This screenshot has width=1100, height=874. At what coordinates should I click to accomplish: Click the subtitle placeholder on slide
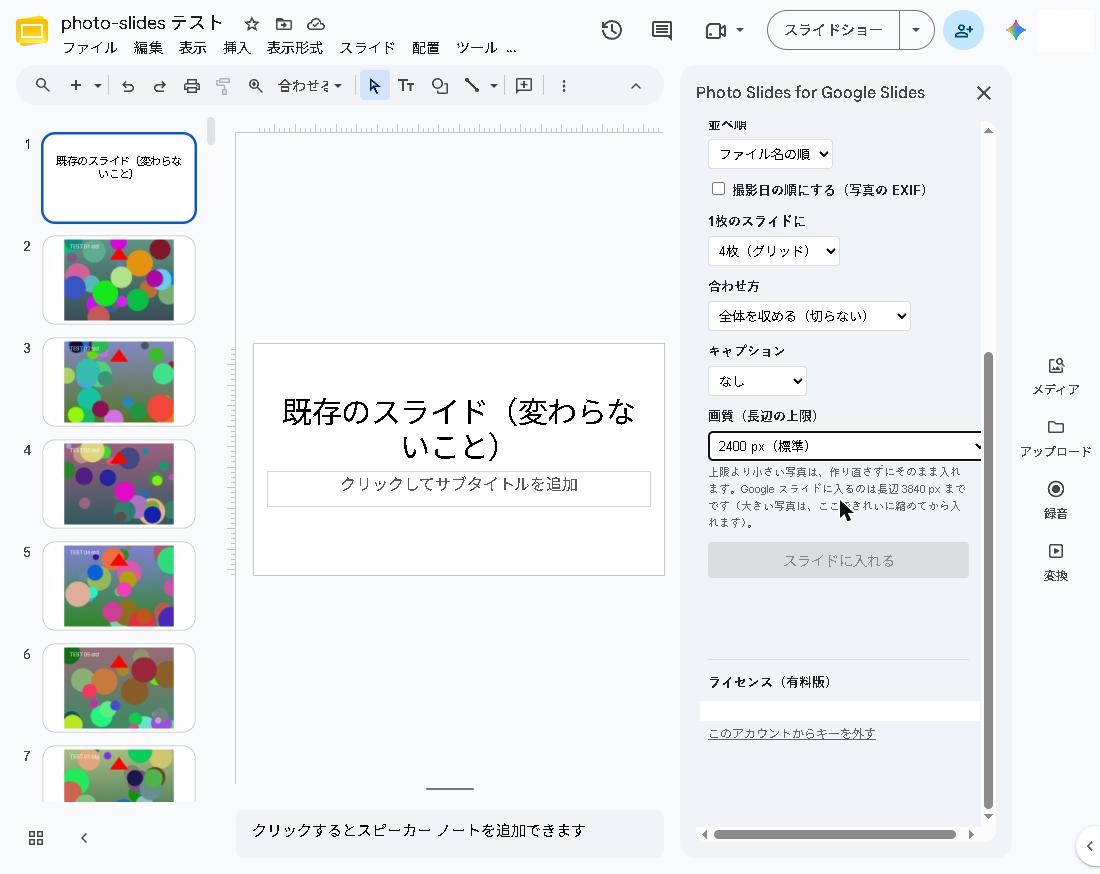(459, 488)
